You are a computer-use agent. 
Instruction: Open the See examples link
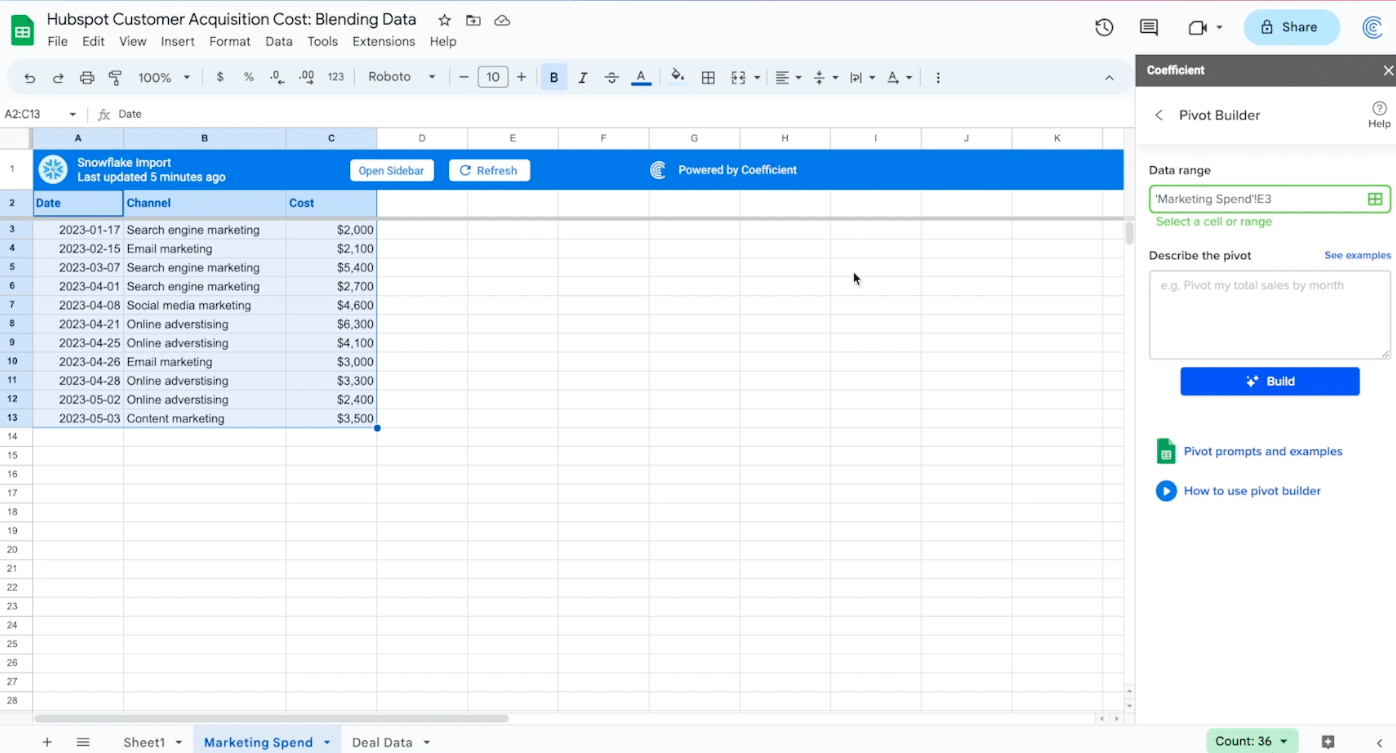[x=1357, y=255]
